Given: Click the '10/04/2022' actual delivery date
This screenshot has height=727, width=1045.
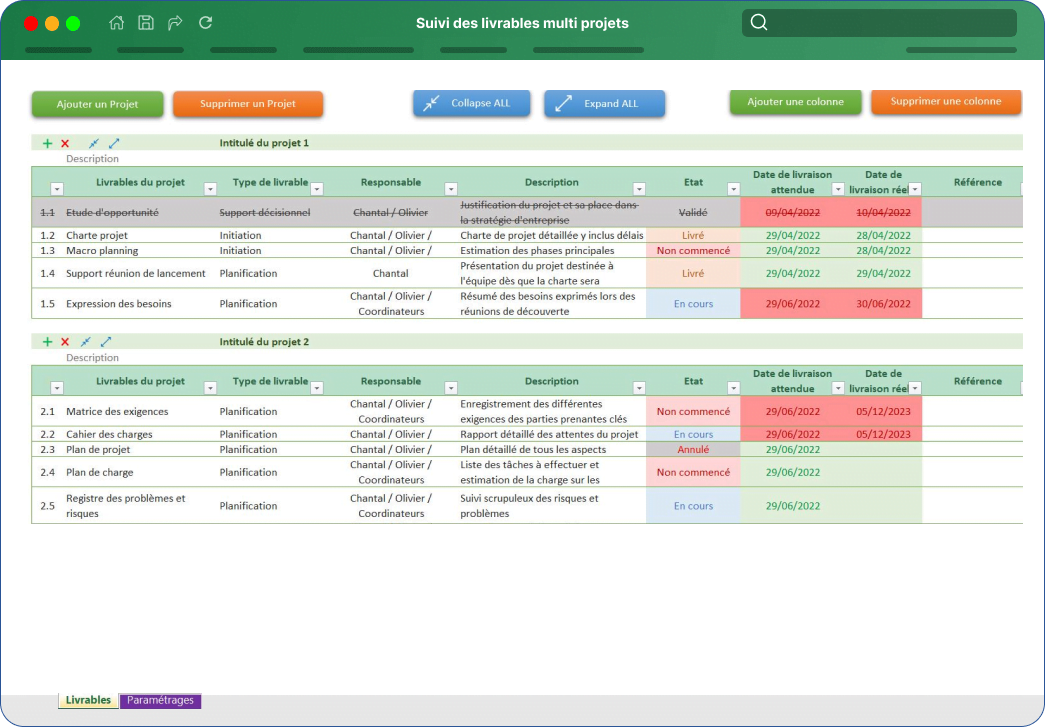Looking at the screenshot, I should 883,213.
